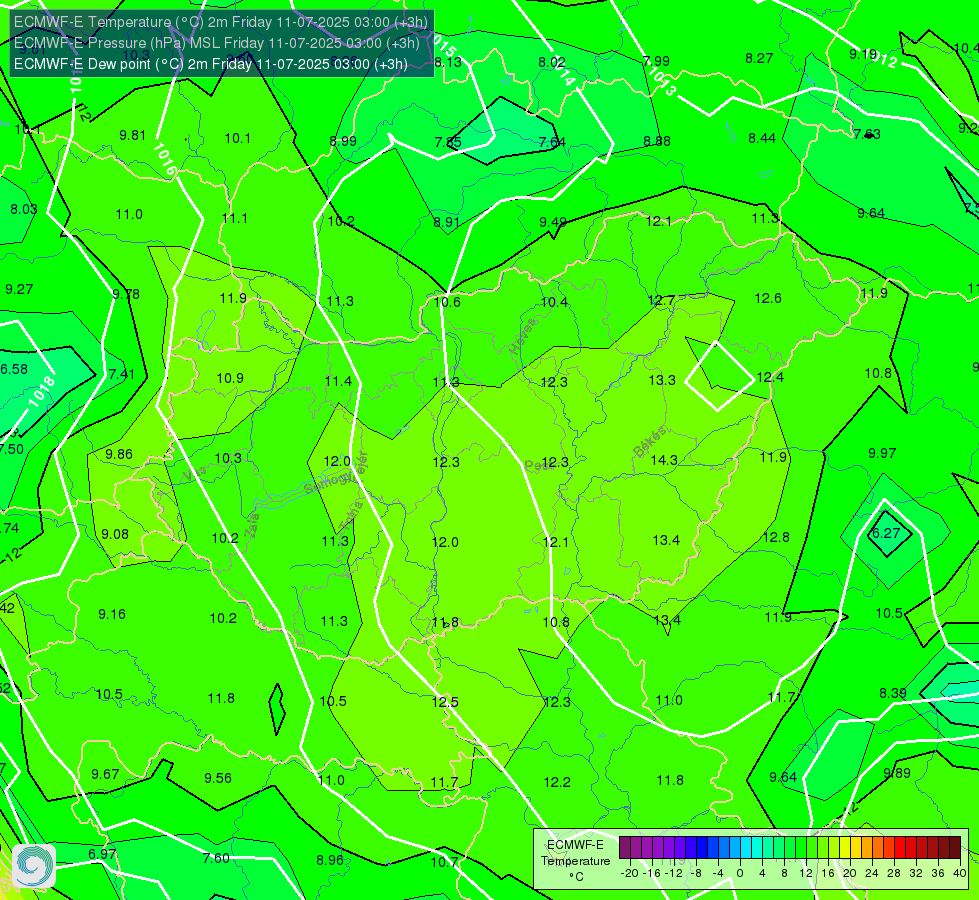Click the 9.08 temperature value
The width and height of the screenshot is (979, 900).
click(115, 534)
